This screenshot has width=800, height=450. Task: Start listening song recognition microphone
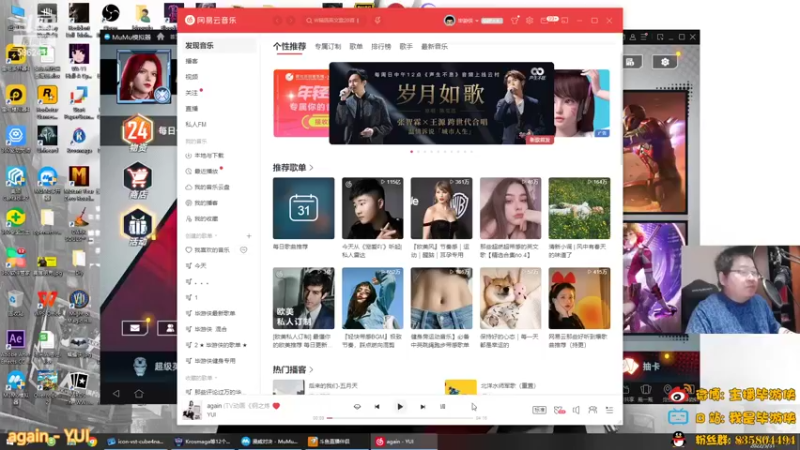tap(378, 20)
